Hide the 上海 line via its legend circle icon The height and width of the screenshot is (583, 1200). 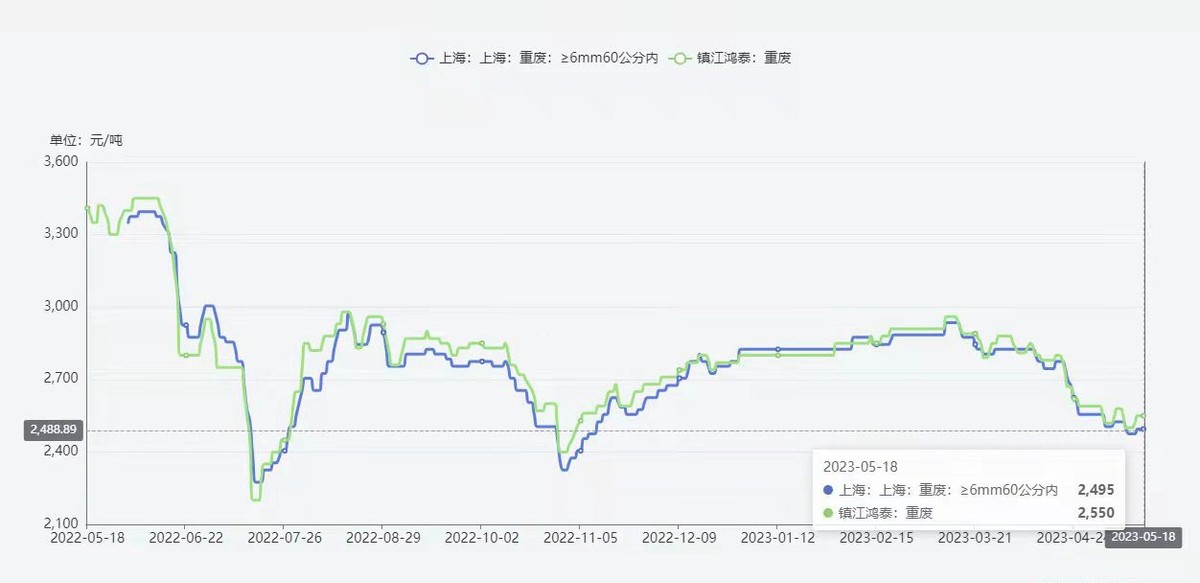[420, 59]
